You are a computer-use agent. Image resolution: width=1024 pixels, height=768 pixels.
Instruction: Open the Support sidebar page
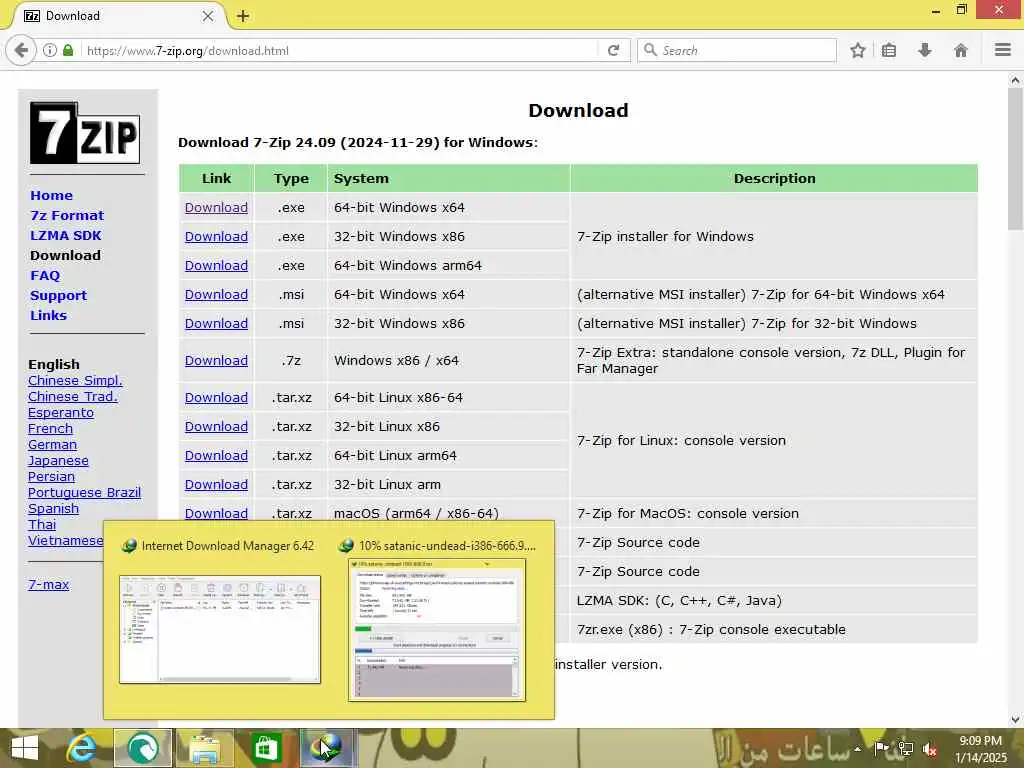pyautogui.click(x=59, y=295)
